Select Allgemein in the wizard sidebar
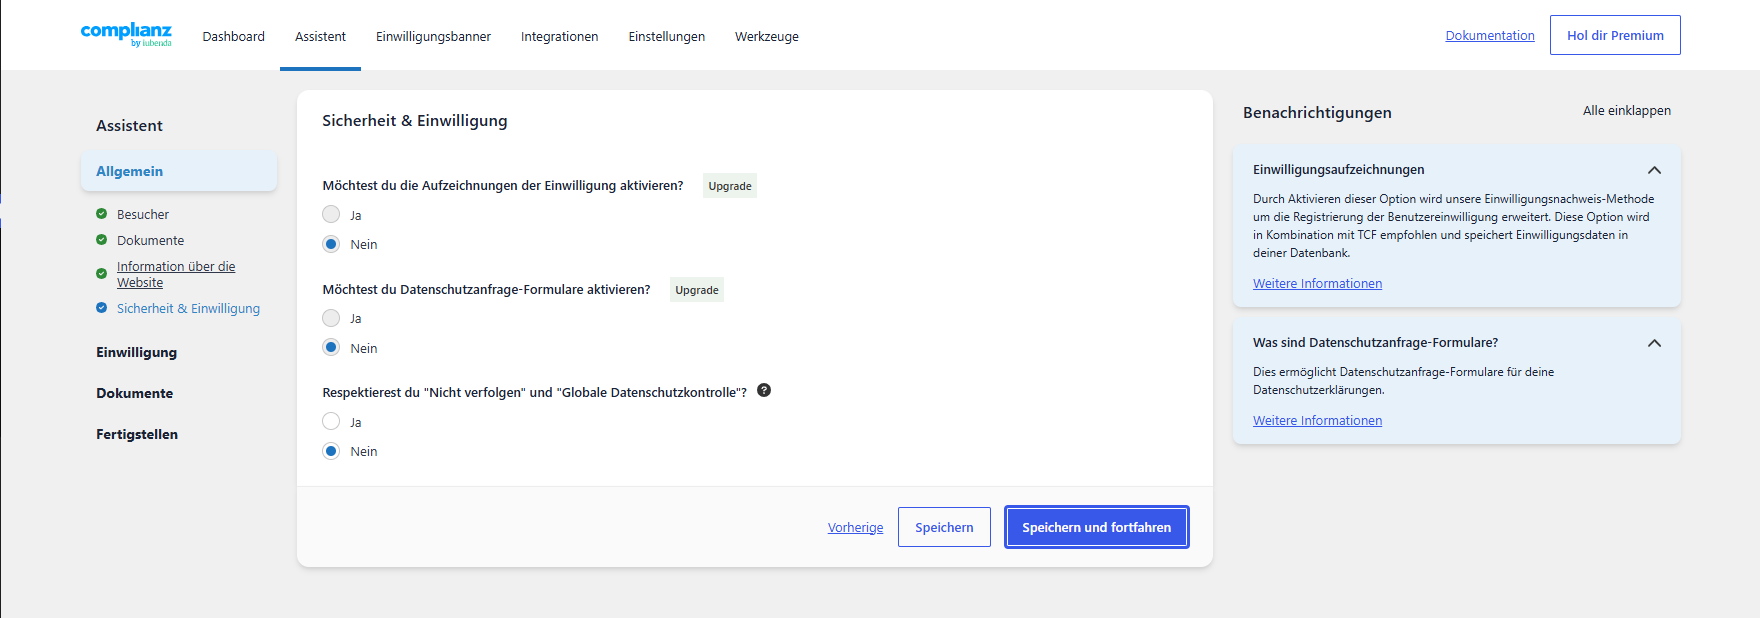The height and width of the screenshot is (618, 1760). click(179, 171)
